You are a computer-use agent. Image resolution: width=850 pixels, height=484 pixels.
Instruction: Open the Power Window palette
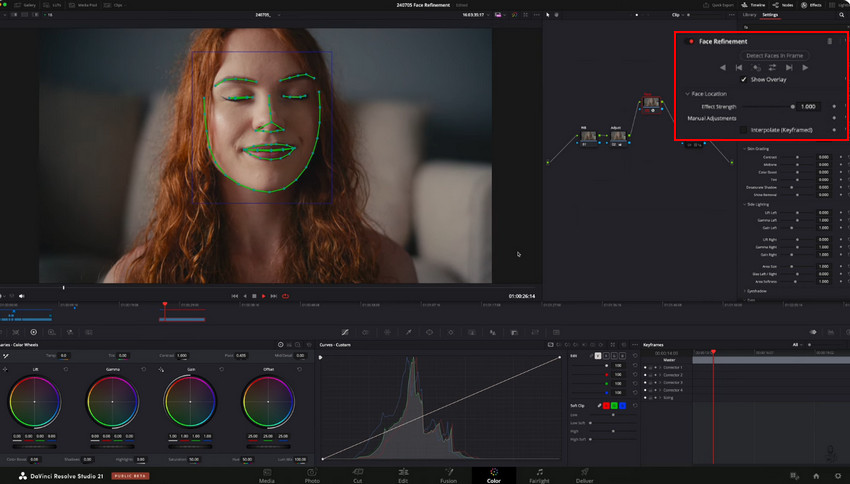pyautogui.click(x=429, y=332)
